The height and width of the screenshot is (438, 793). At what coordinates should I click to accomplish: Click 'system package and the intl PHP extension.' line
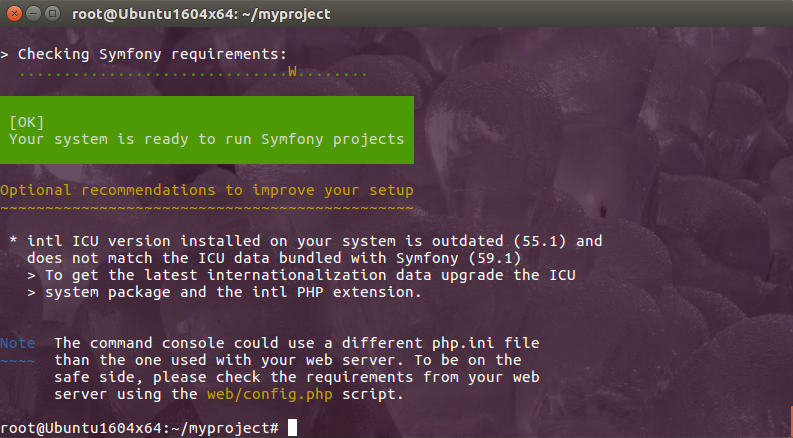pyautogui.click(x=224, y=292)
